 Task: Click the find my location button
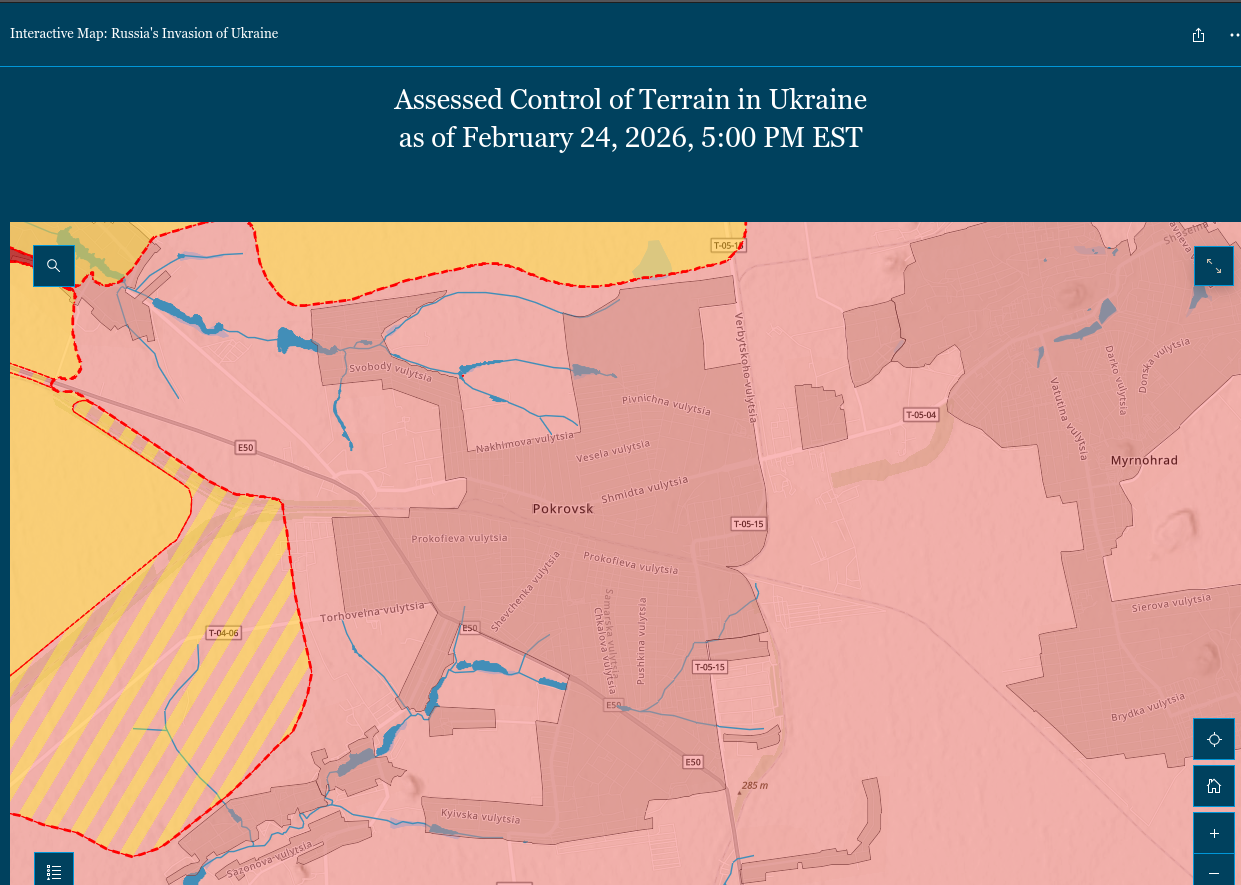point(1214,739)
